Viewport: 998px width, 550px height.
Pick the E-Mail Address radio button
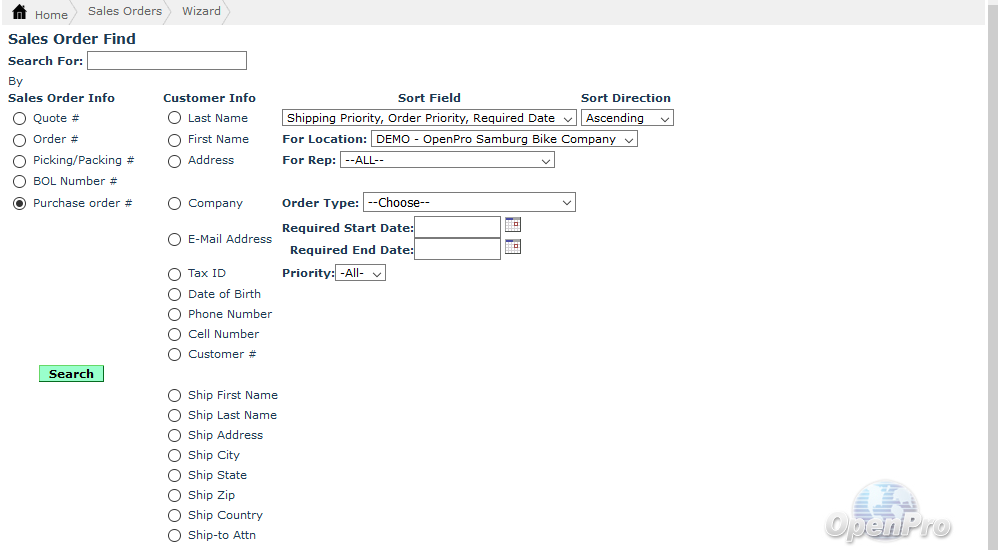tap(175, 240)
